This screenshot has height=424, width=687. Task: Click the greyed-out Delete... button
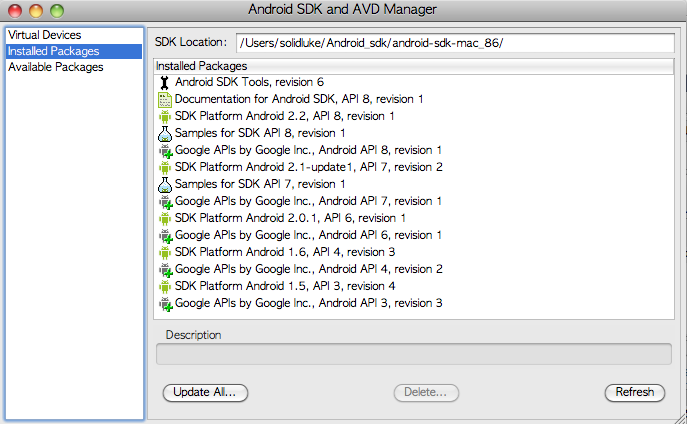point(426,392)
